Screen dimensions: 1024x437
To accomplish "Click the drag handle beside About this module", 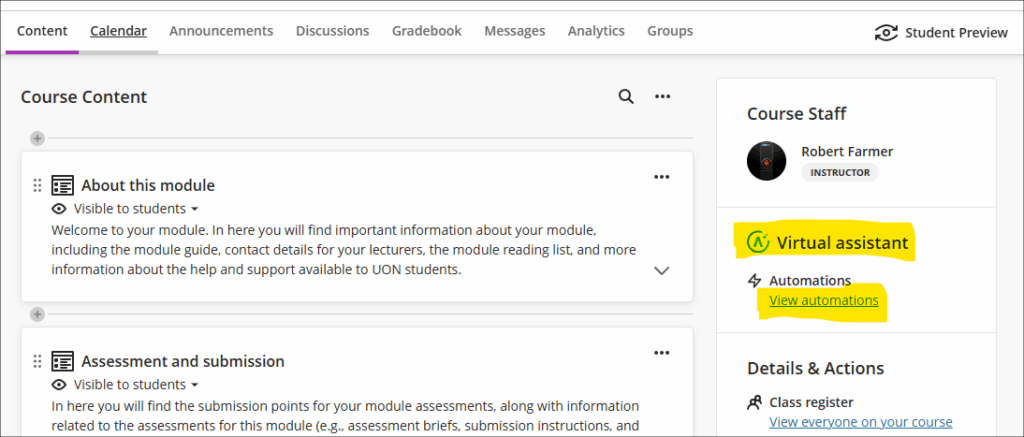I will pos(38,185).
